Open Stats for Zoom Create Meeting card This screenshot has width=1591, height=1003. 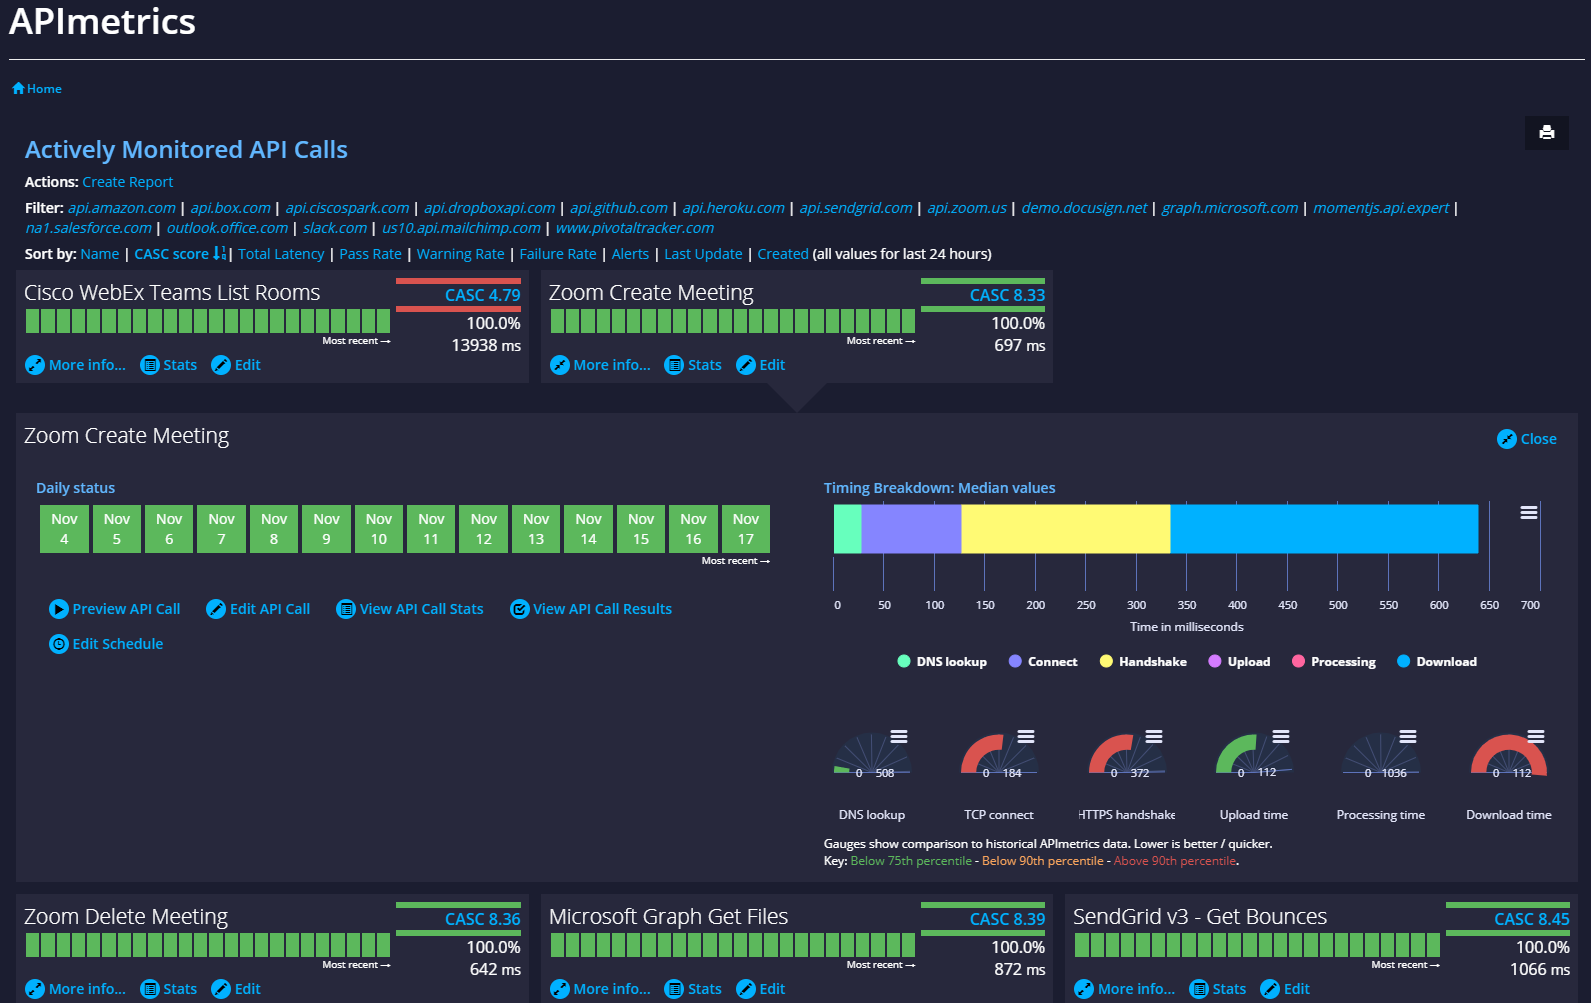click(x=693, y=365)
